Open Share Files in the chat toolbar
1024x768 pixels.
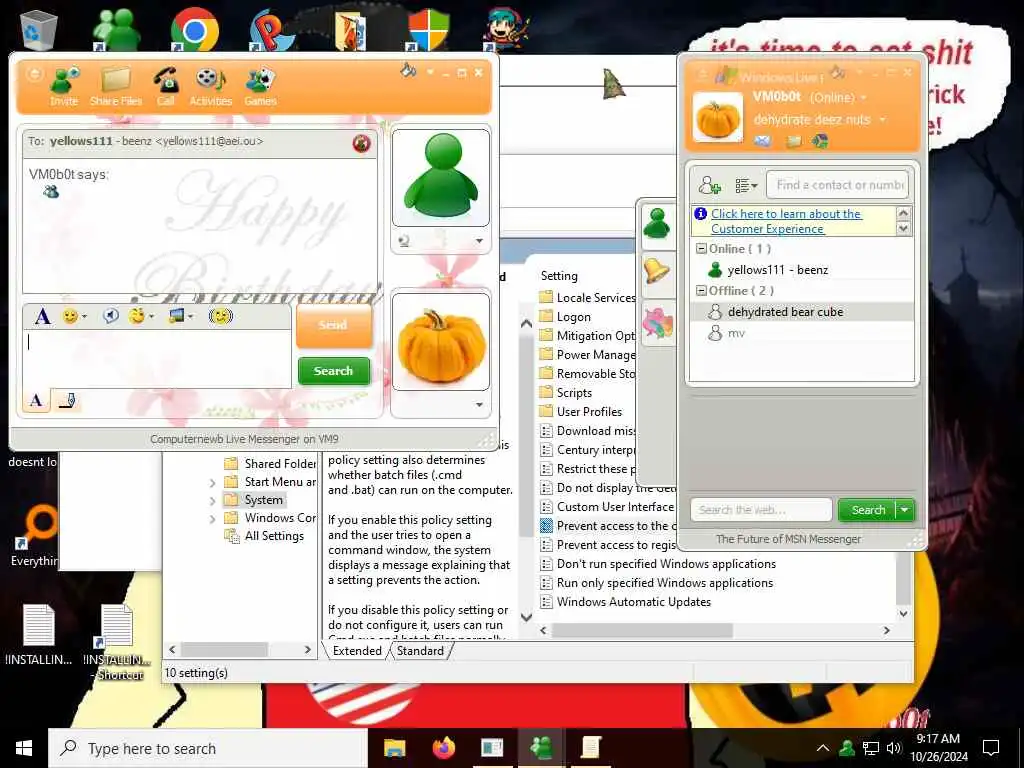116,87
